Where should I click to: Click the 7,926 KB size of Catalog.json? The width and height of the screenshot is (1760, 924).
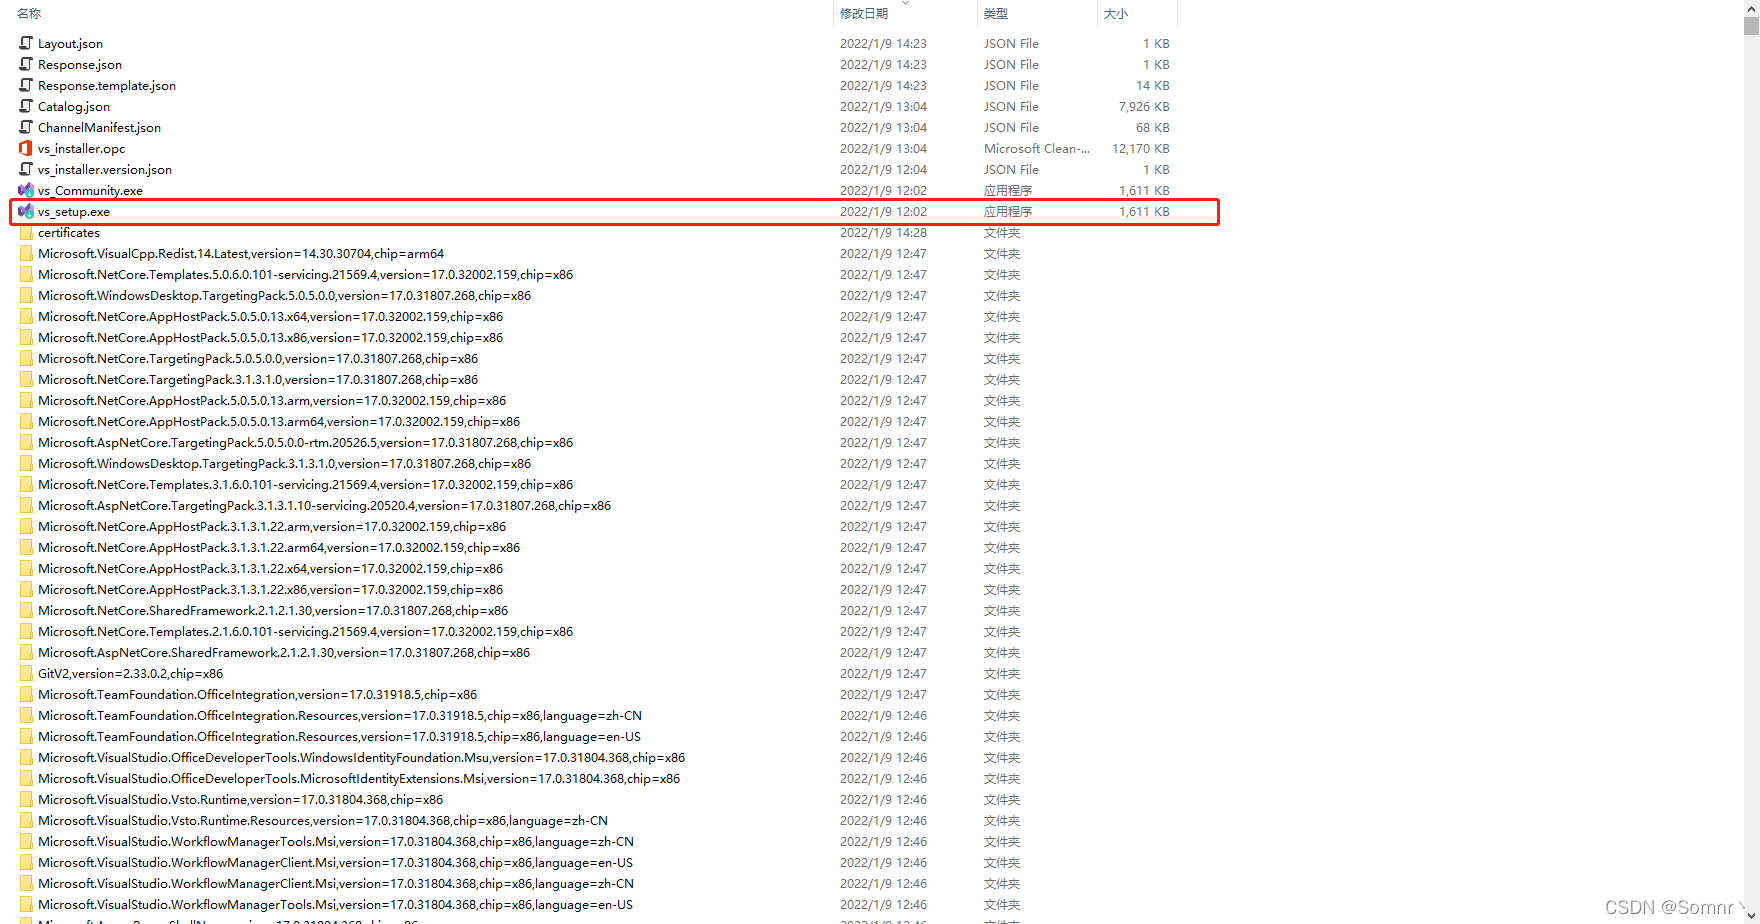click(1144, 106)
